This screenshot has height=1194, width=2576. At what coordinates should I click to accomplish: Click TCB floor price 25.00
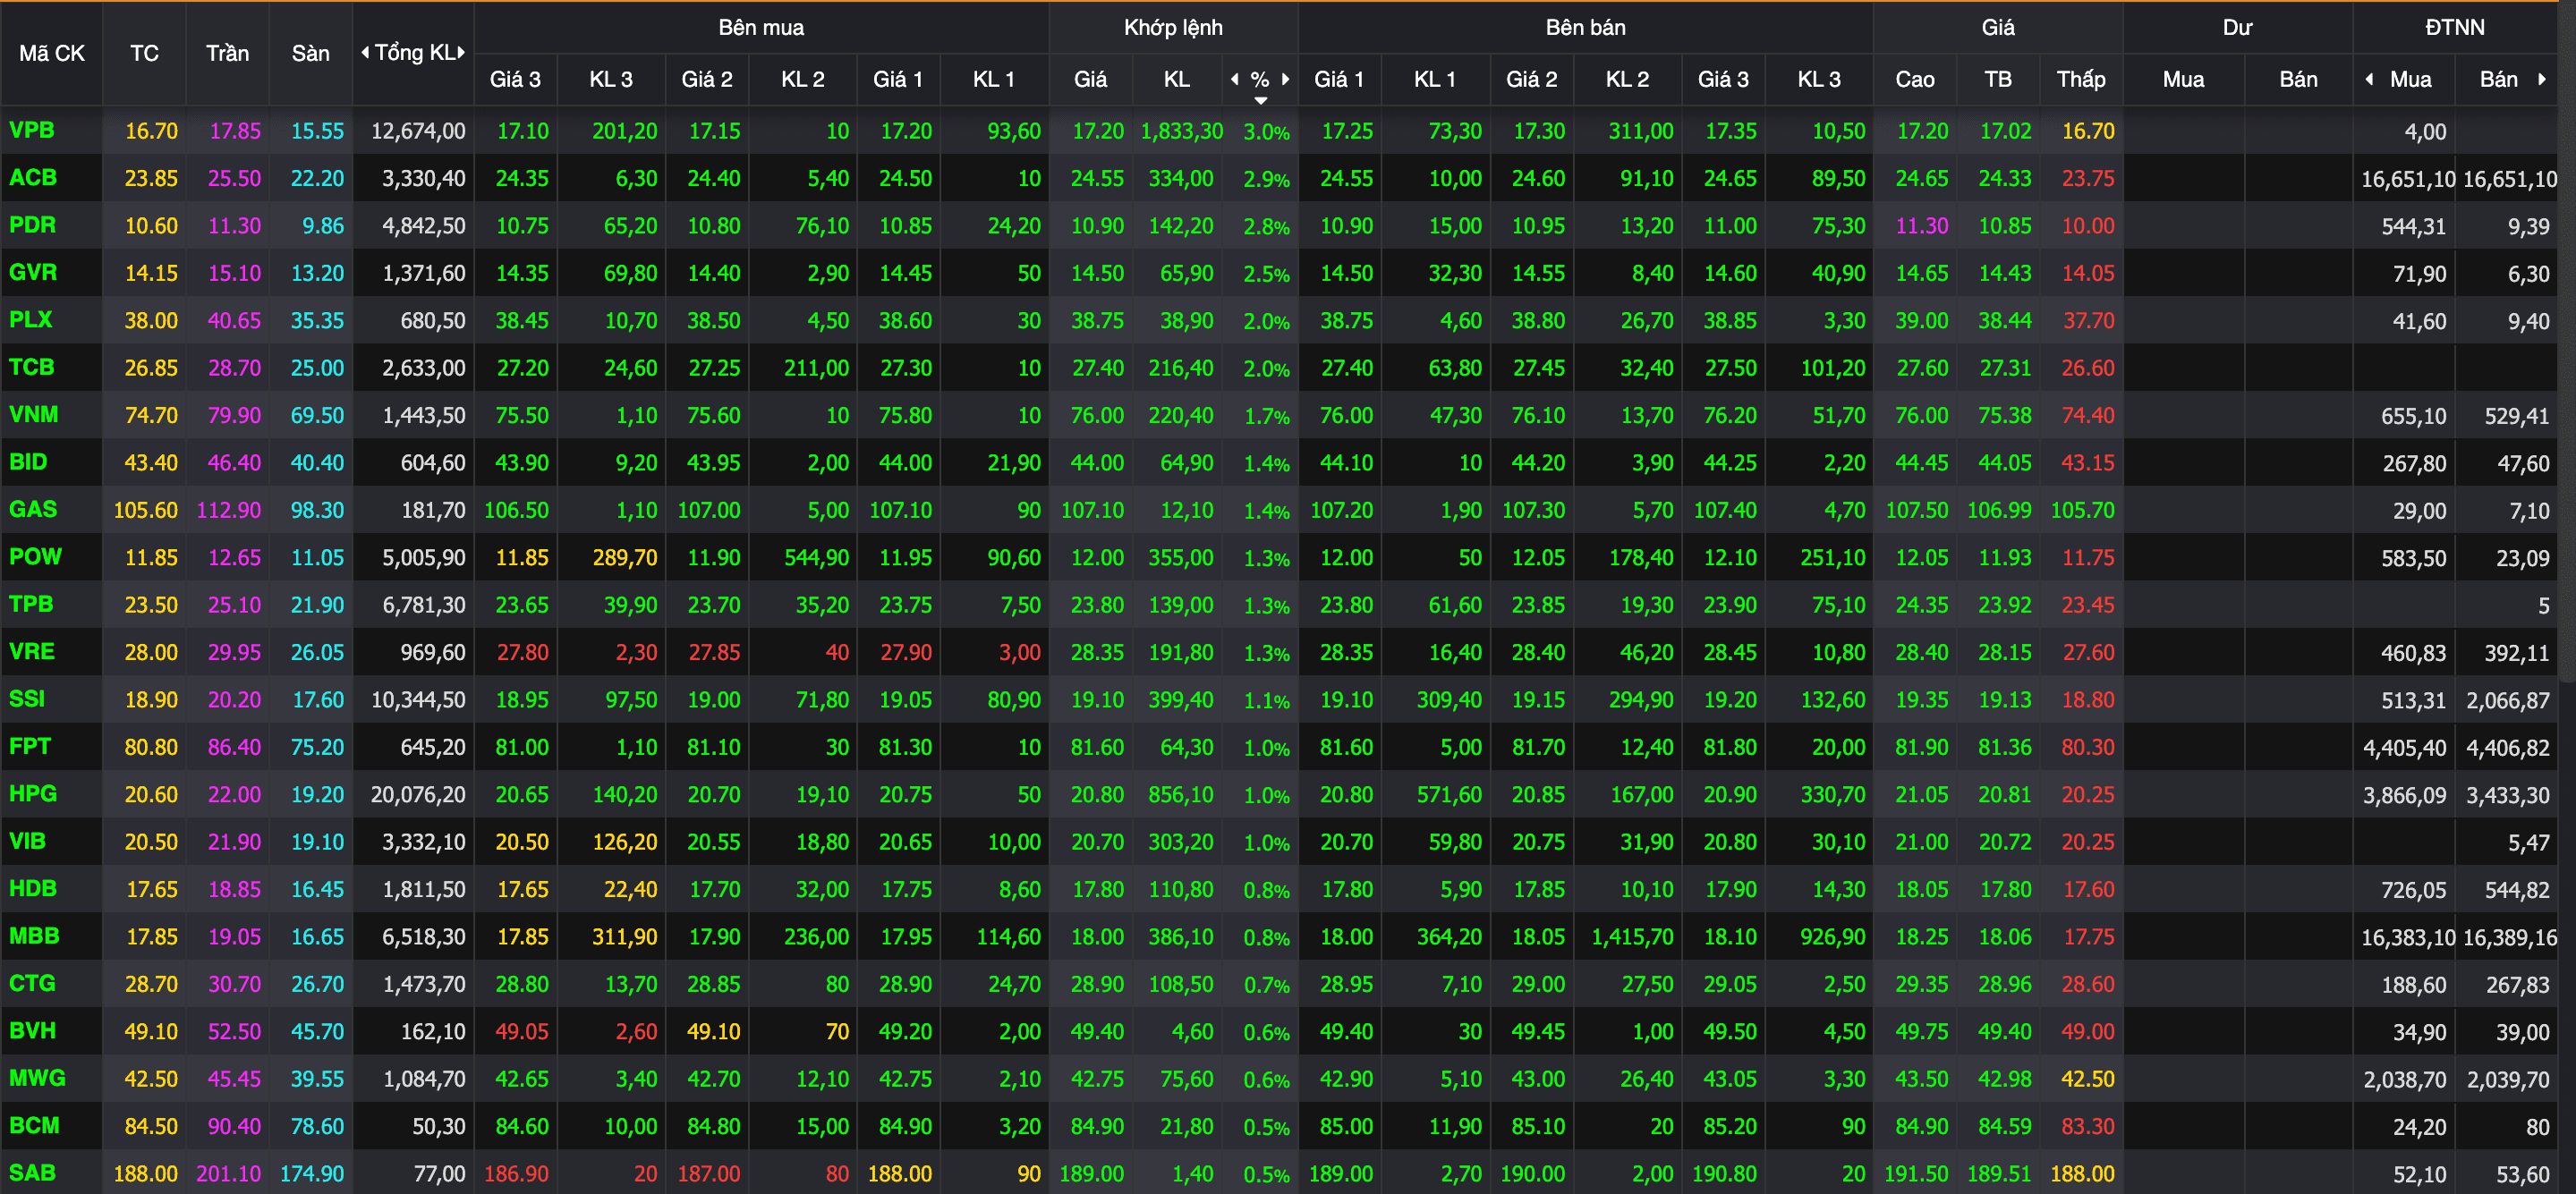(317, 368)
